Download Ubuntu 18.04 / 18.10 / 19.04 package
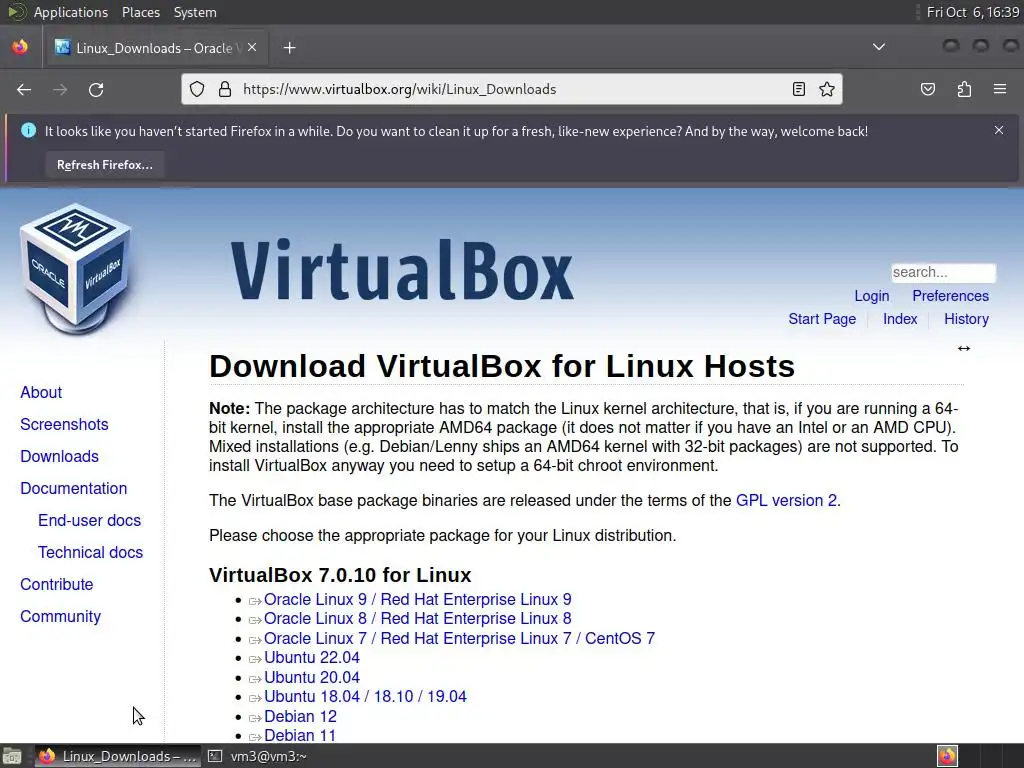1024x768 pixels. point(365,696)
